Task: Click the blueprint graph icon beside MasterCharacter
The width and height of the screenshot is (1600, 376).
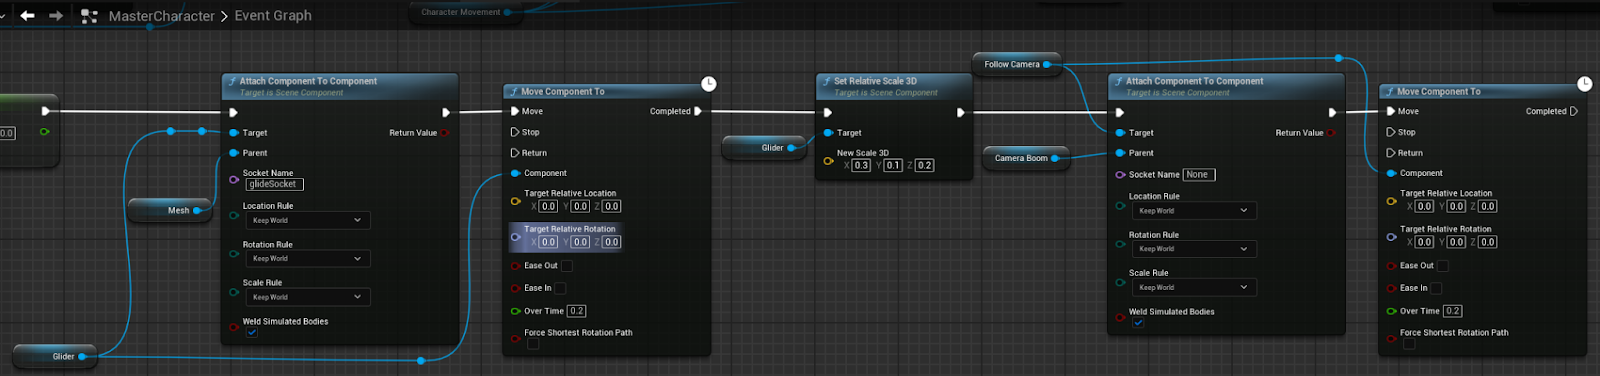Action: (x=89, y=16)
